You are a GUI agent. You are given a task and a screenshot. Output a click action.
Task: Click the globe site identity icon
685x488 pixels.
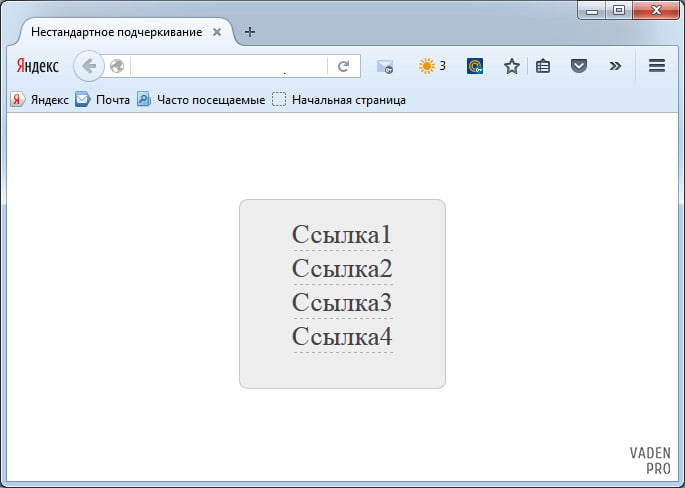click(117, 66)
